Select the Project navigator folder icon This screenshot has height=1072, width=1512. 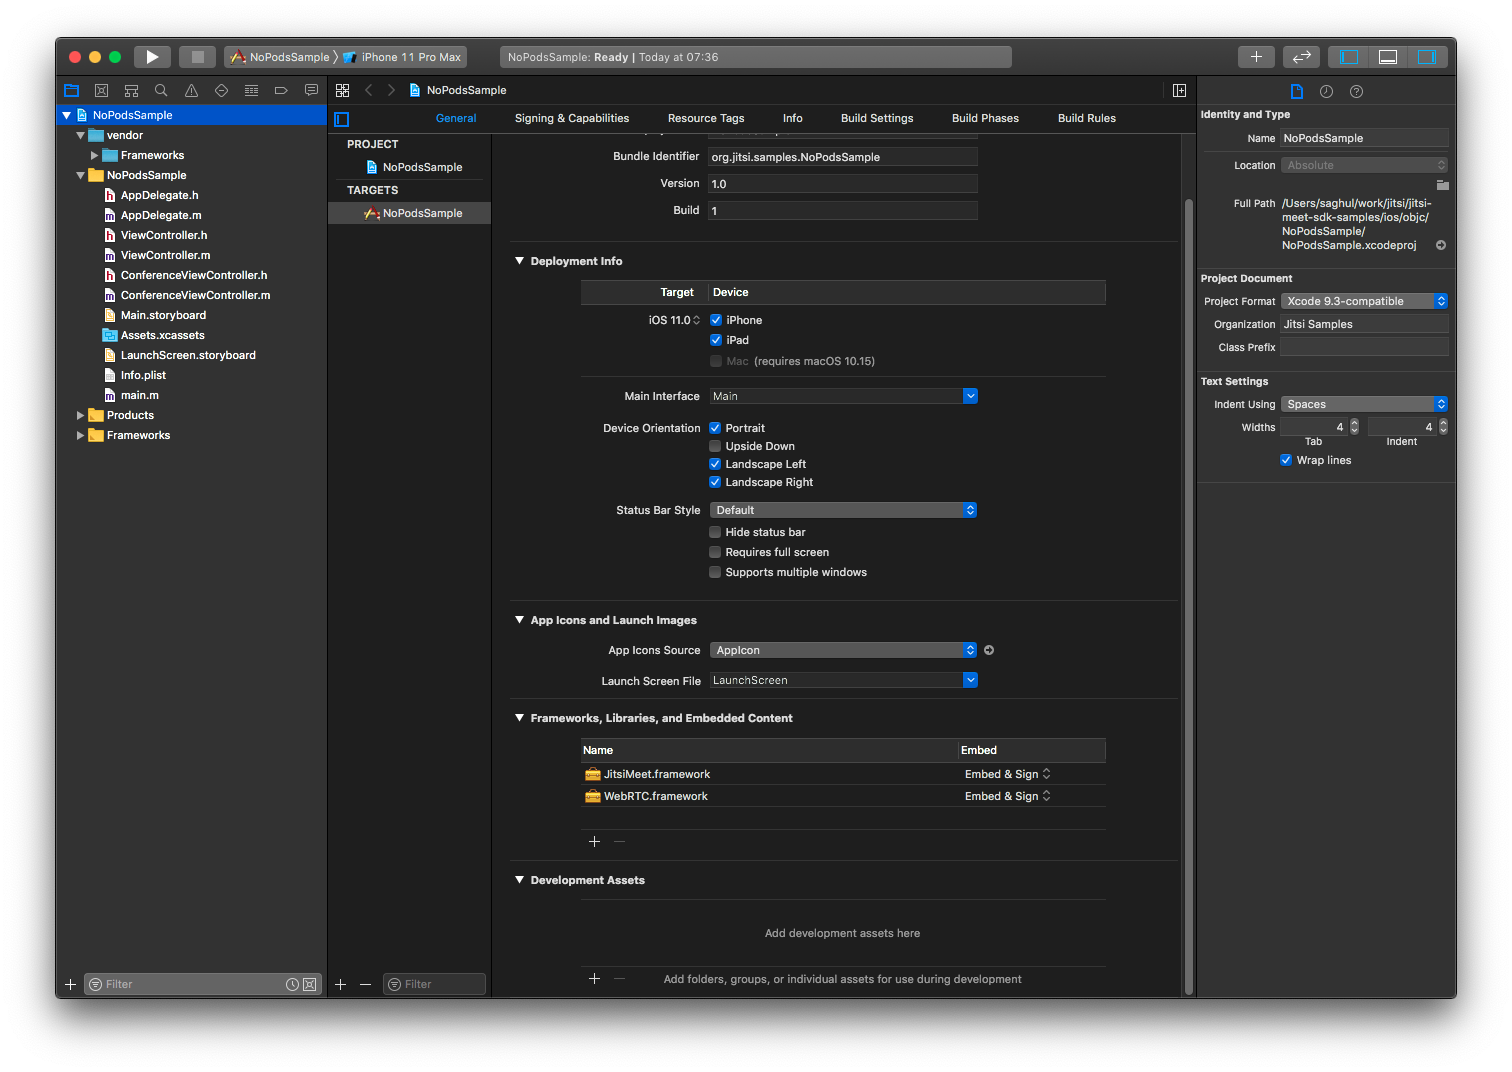tap(71, 90)
